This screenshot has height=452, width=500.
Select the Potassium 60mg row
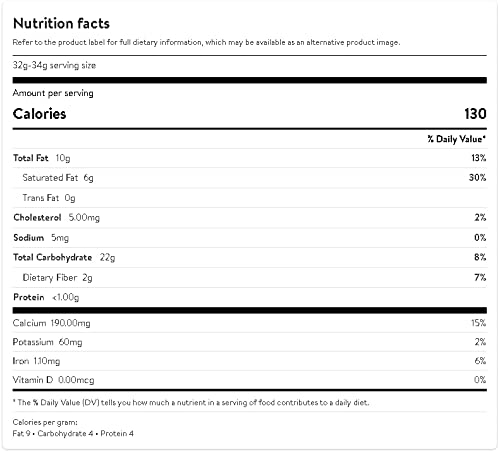pyautogui.click(x=250, y=342)
